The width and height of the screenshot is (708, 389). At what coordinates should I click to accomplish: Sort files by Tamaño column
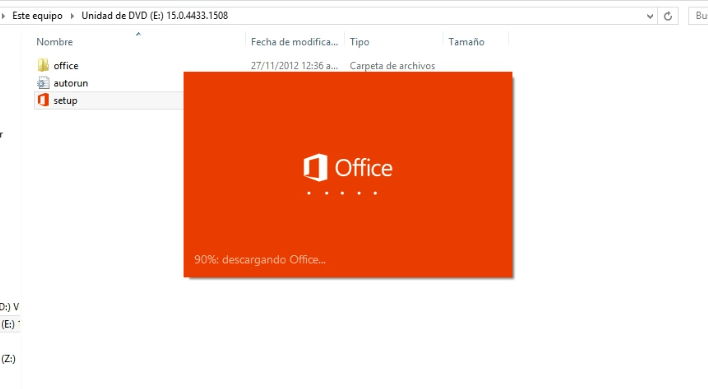tap(466, 42)
